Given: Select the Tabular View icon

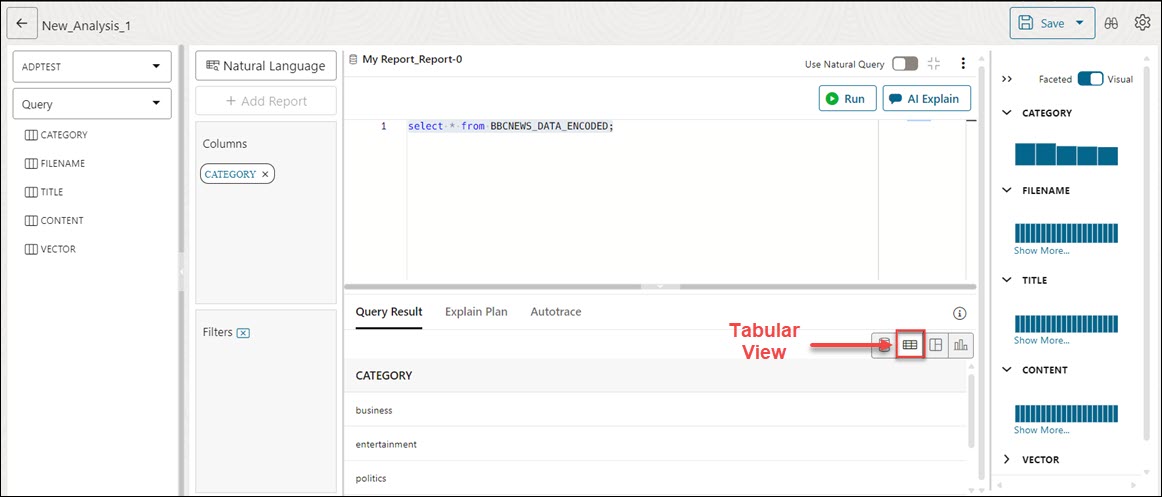Looking at the screenshot, I should (x=909, y=345).
